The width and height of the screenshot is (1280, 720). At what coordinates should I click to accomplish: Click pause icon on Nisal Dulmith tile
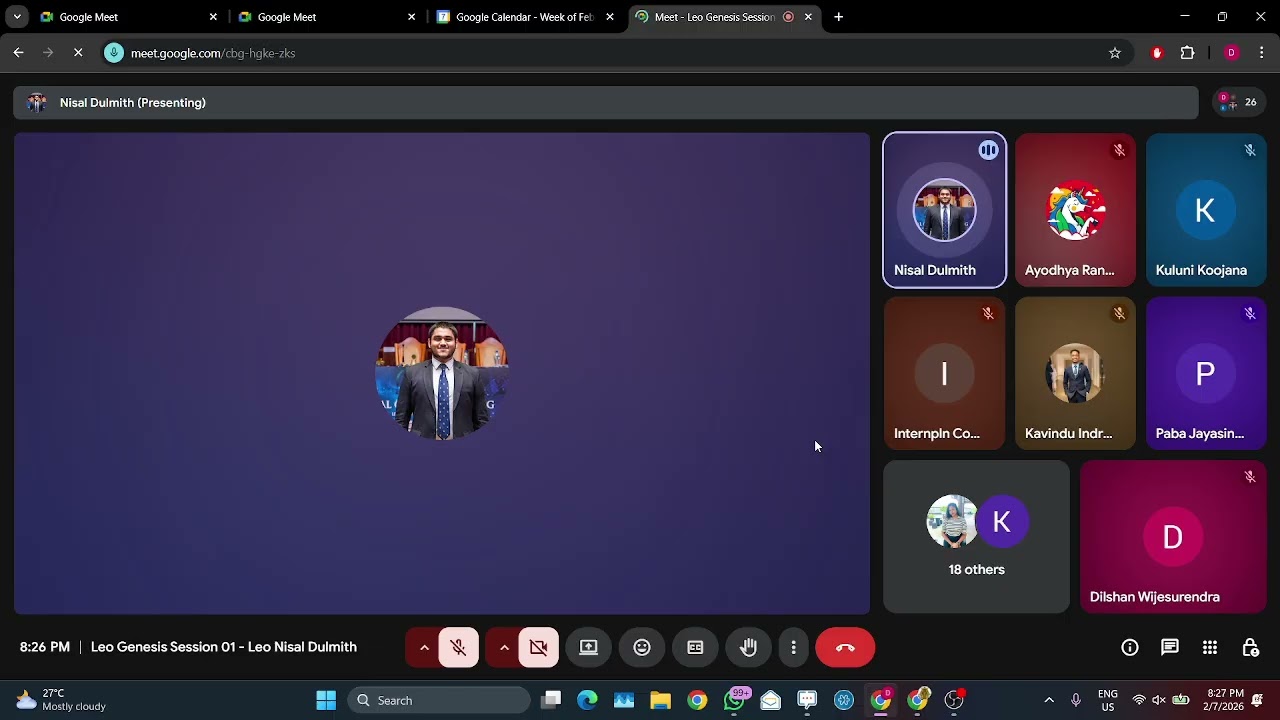click(x=988, y=150)
